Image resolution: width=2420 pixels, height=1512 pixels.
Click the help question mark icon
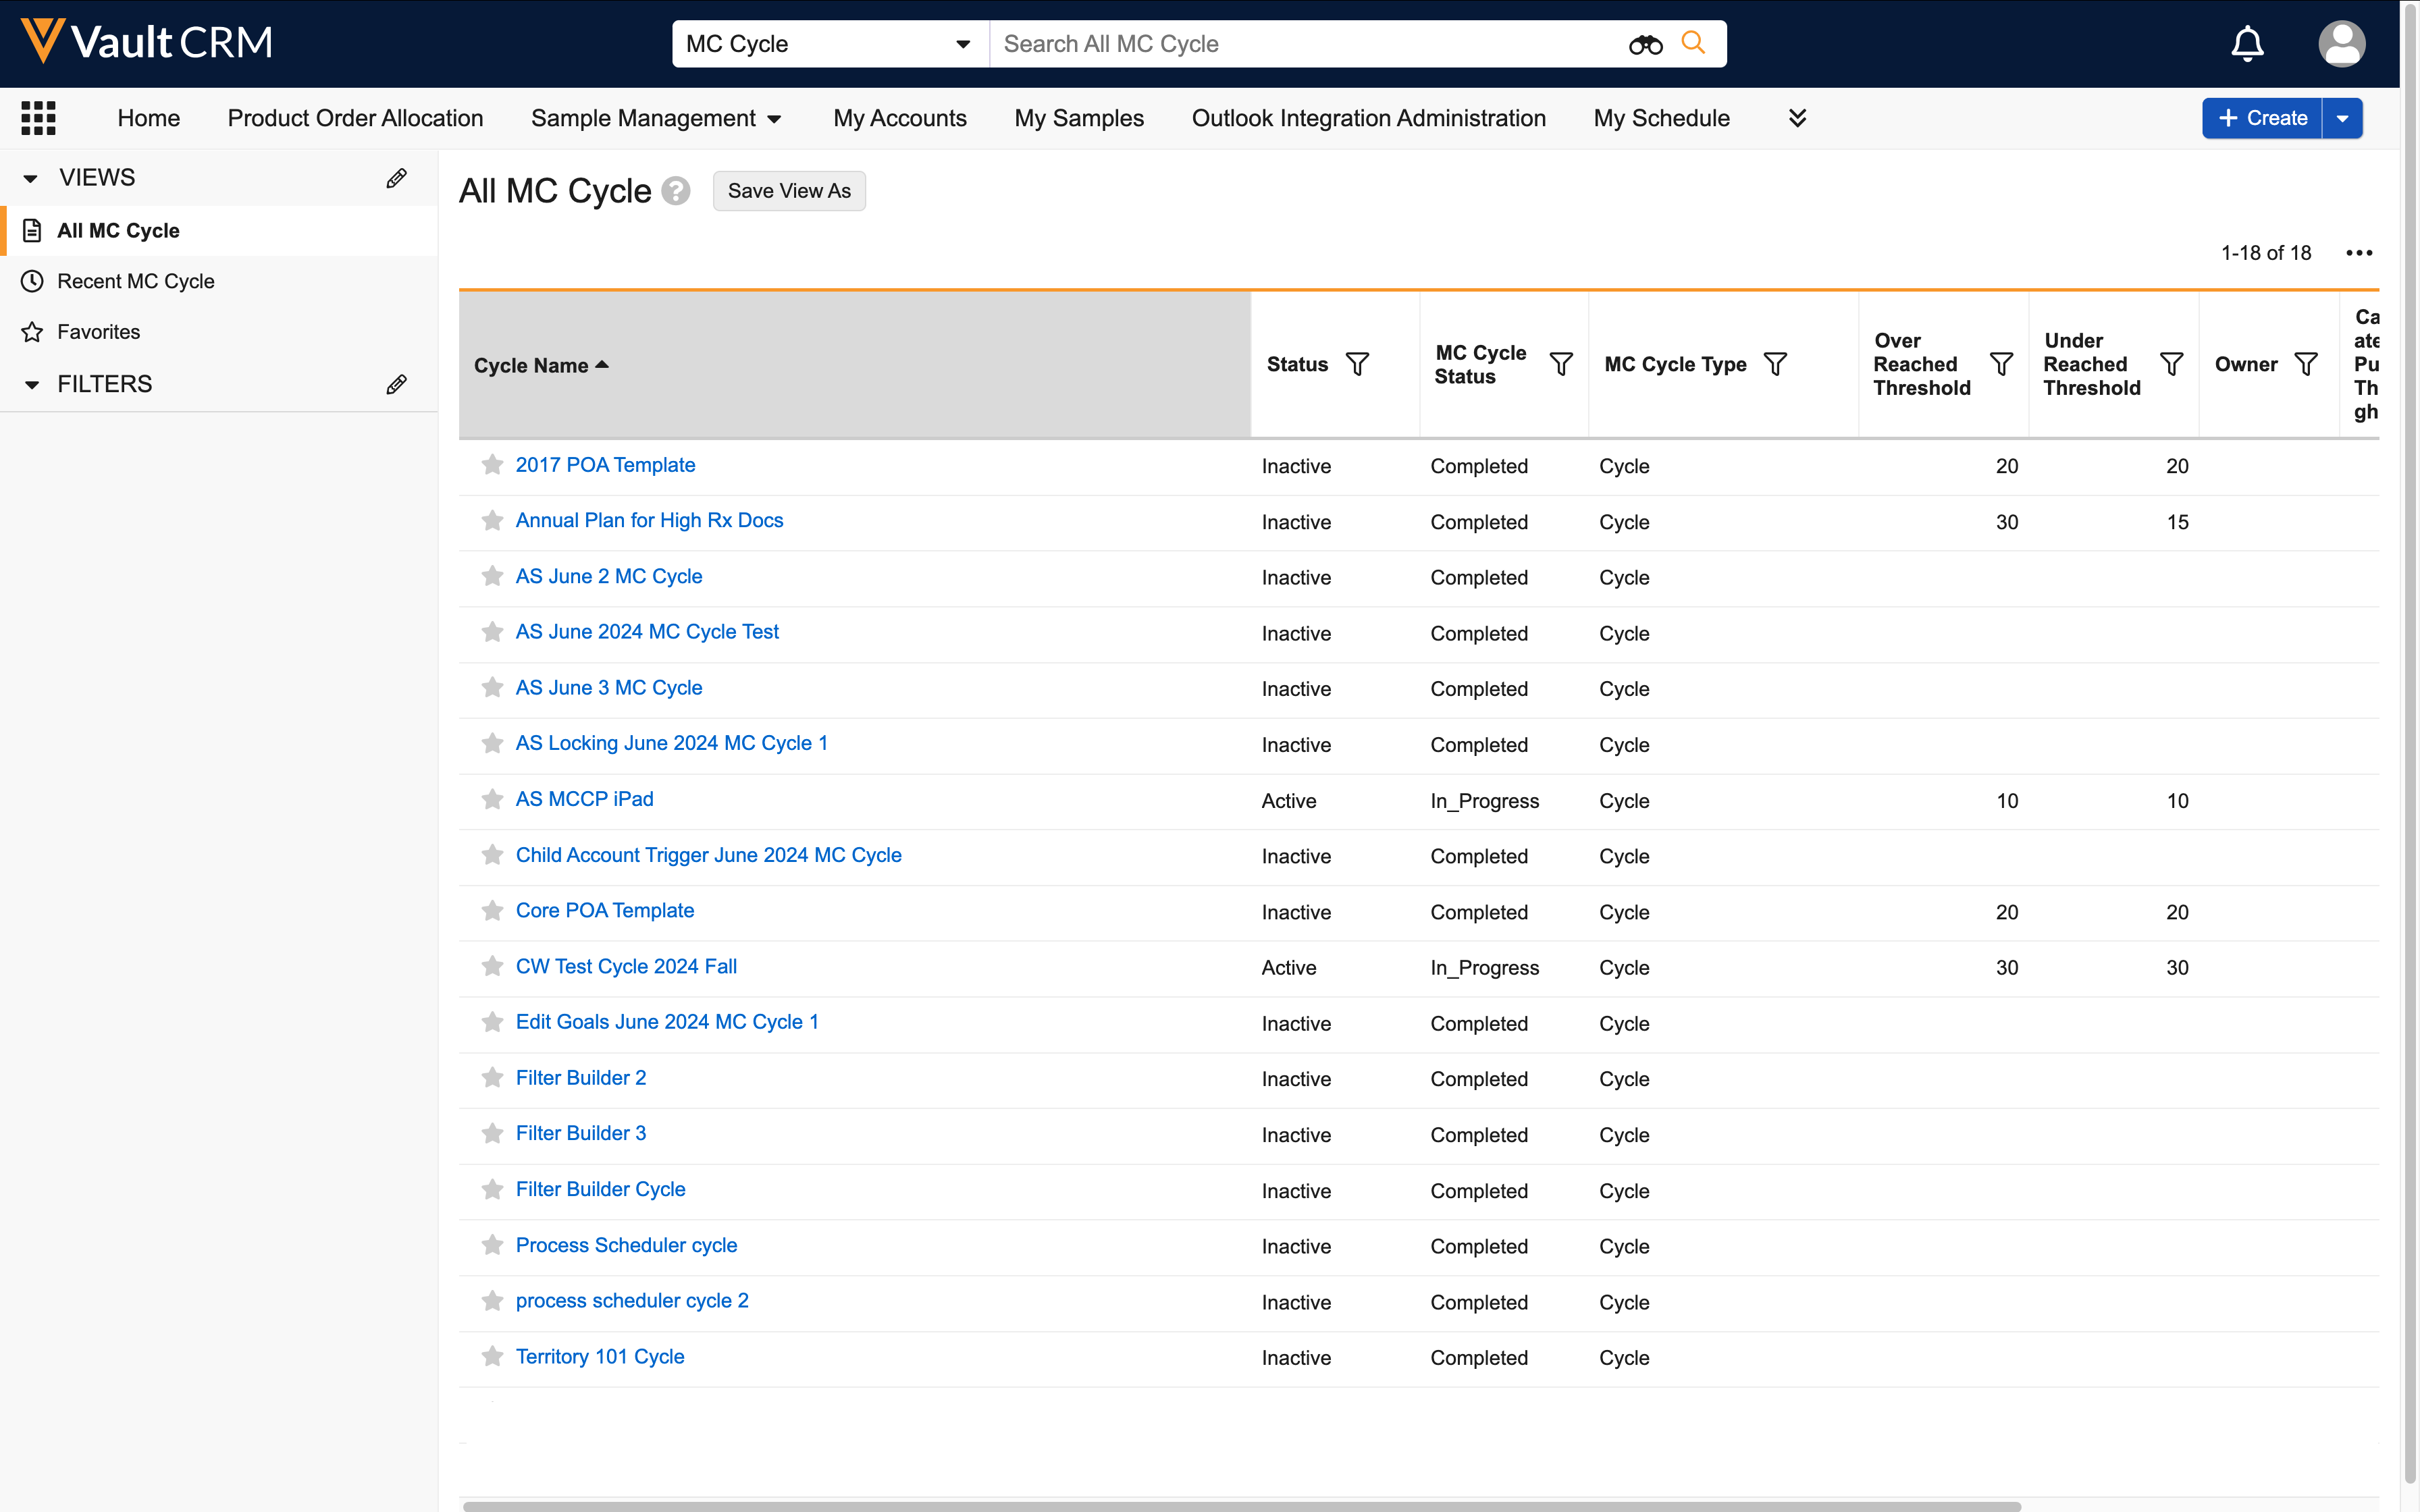(677, 191)
